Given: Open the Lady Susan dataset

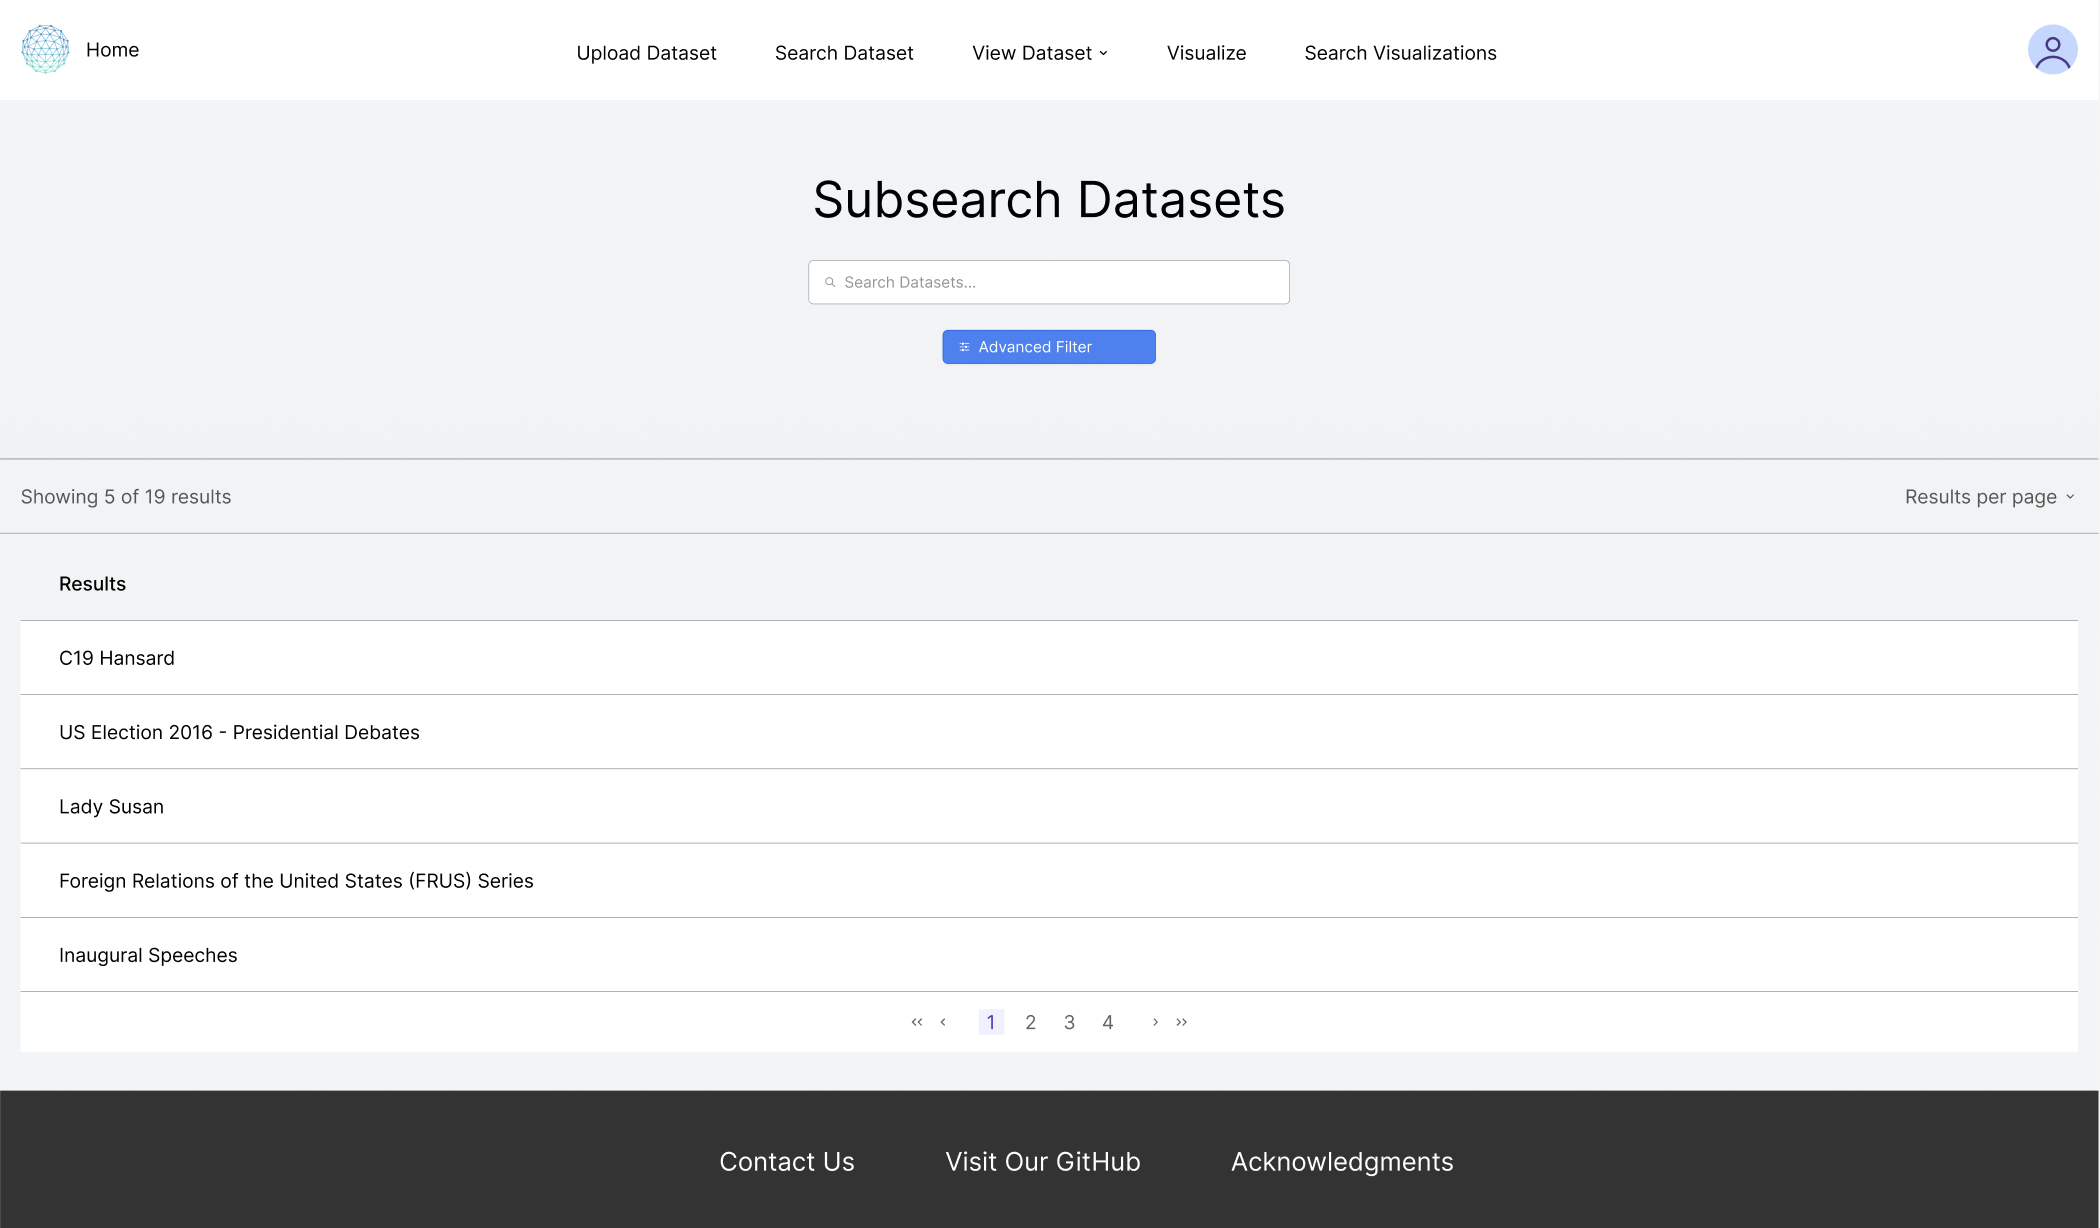Looking at the screenshot, I should tap(111, 807).
